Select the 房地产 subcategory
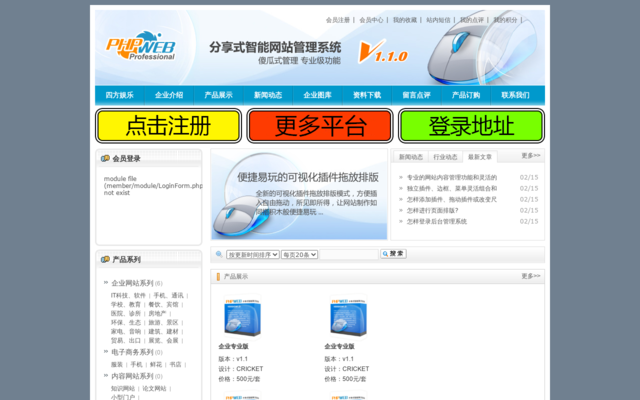 click(x=157, y=313)
